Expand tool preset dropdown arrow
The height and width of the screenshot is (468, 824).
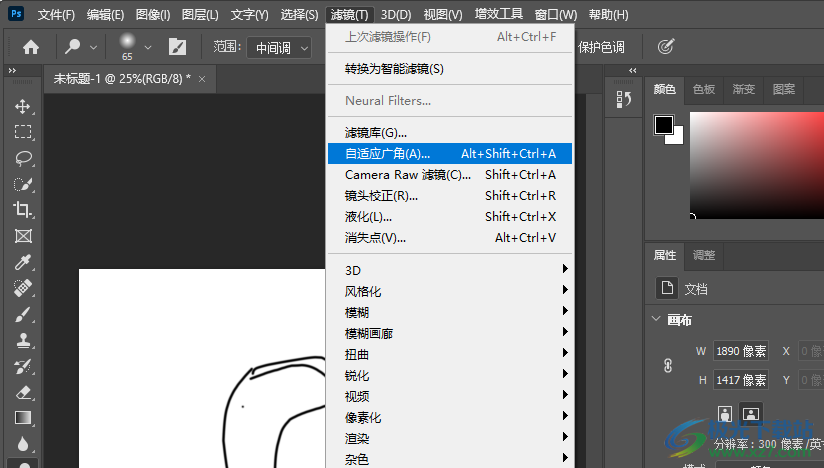pyautogui.click(x=93, y=47)
